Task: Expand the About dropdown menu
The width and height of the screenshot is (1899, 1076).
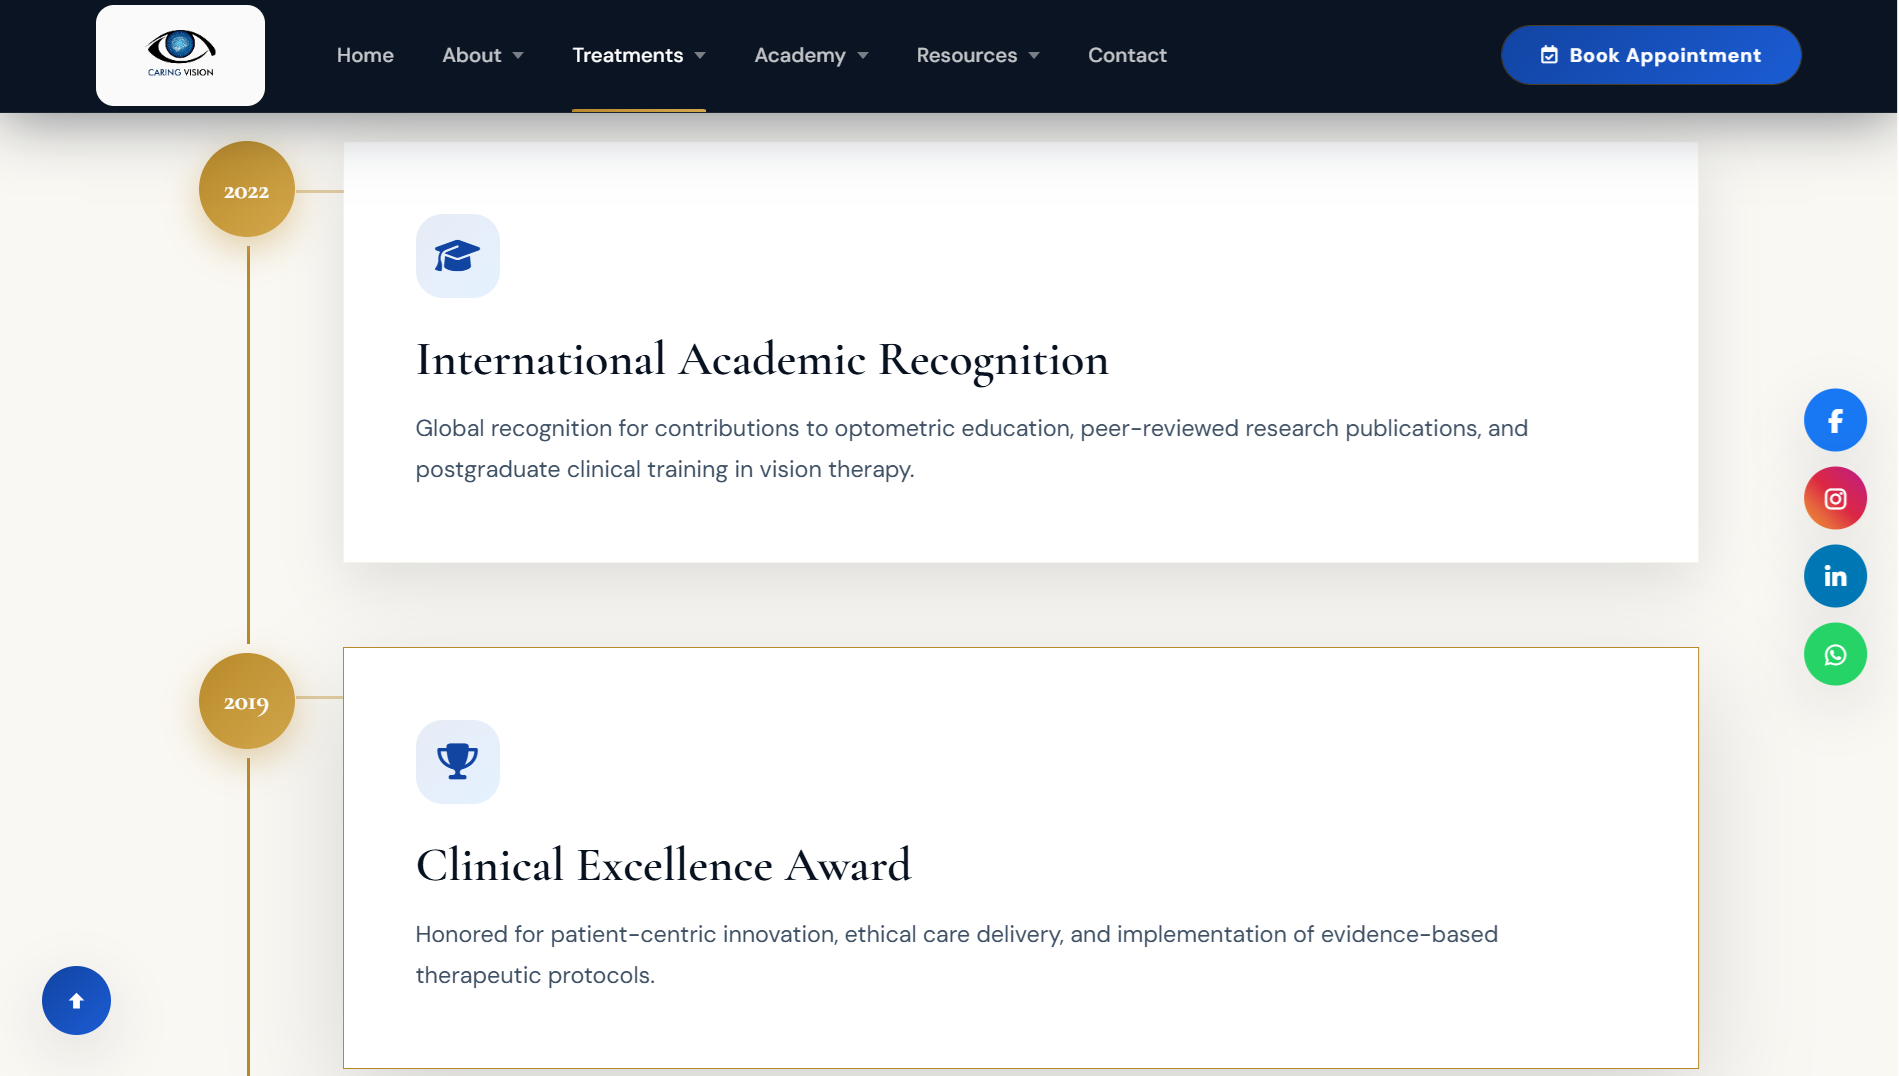Action: (x=482, y=55)
